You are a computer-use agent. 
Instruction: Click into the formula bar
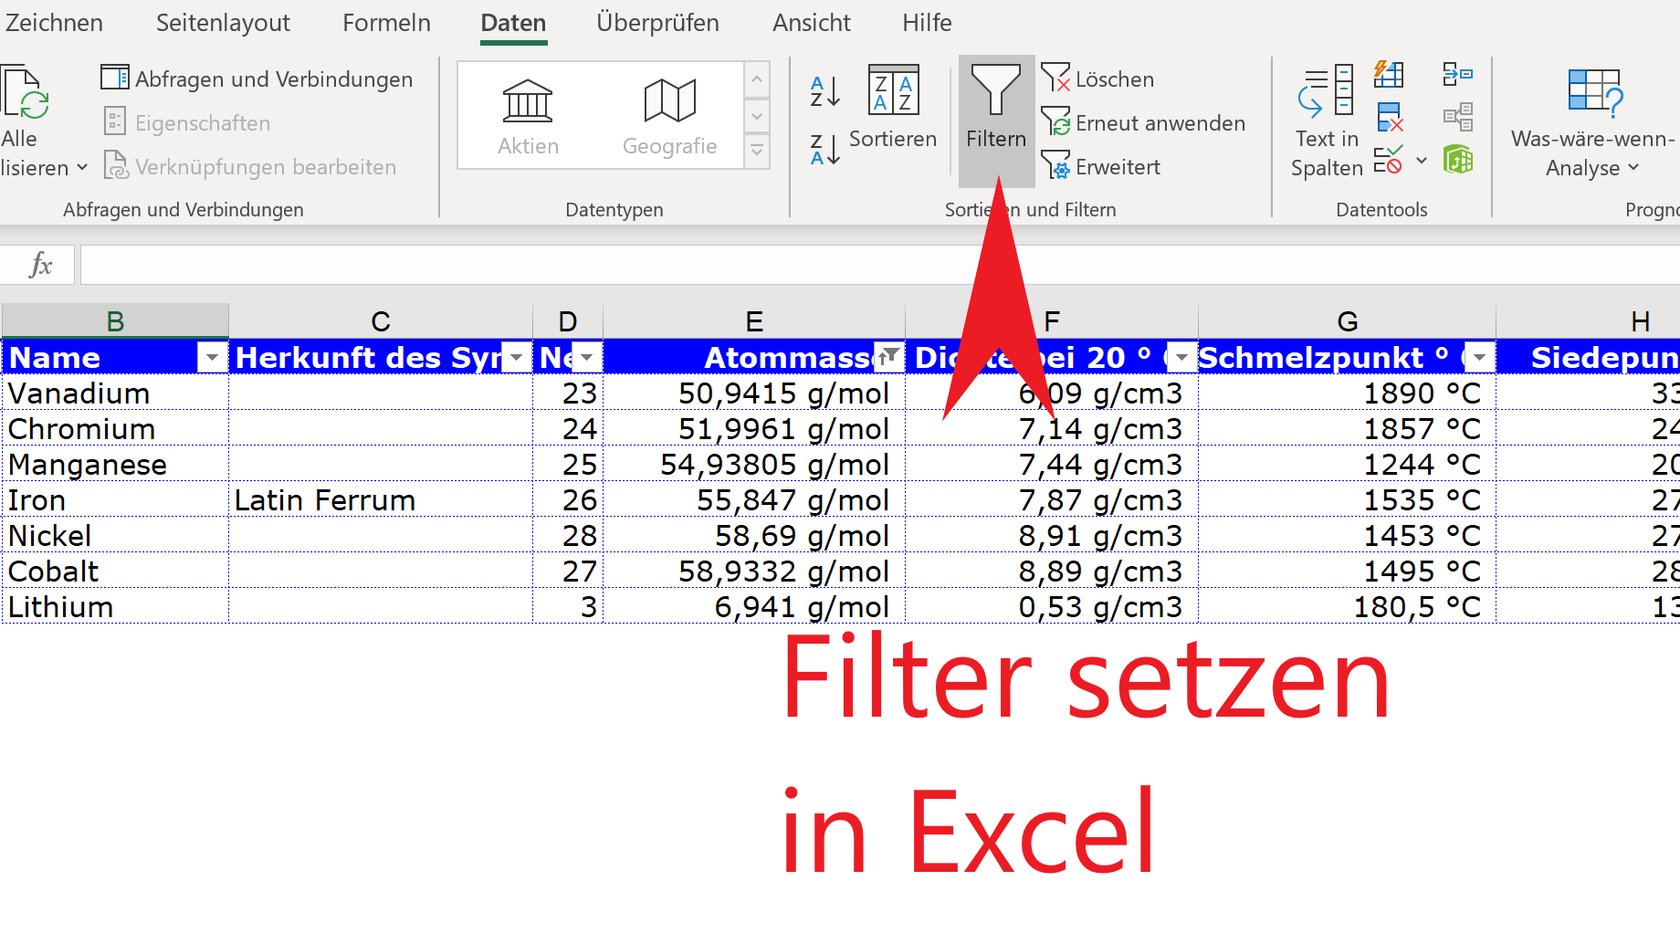[x=880, y=265]
